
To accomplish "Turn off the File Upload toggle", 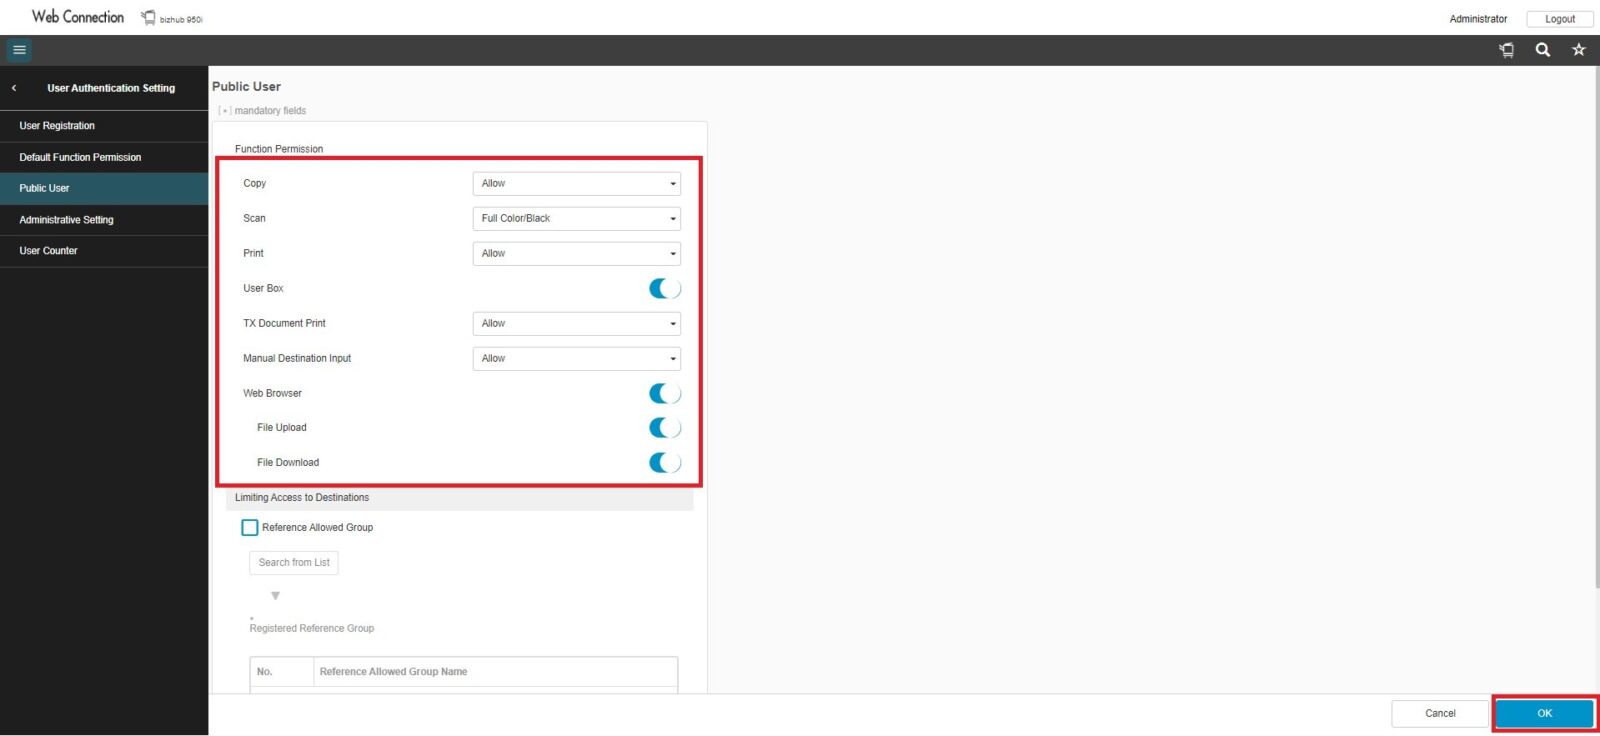I will click(664, 428).
